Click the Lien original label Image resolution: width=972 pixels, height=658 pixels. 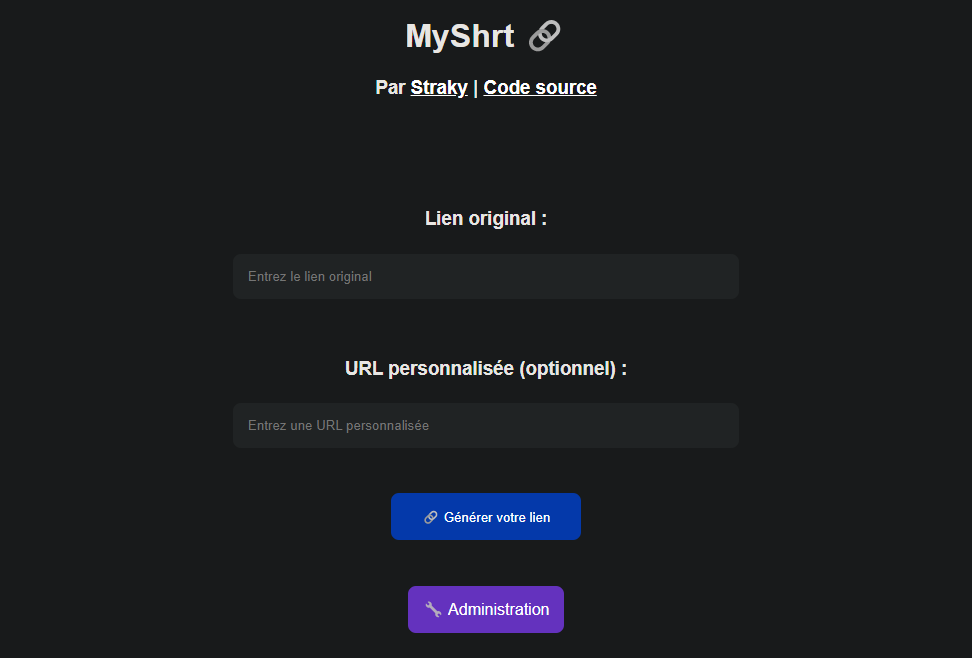click(486, 218)
